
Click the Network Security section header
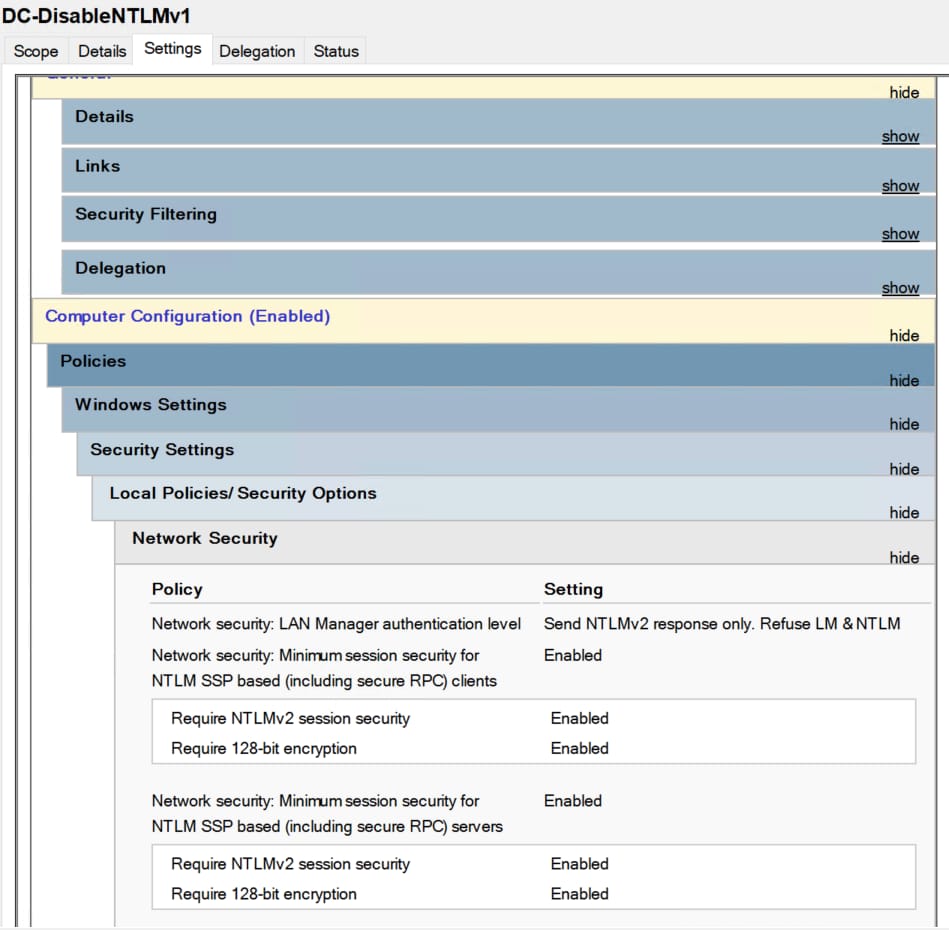click(205, 538)
